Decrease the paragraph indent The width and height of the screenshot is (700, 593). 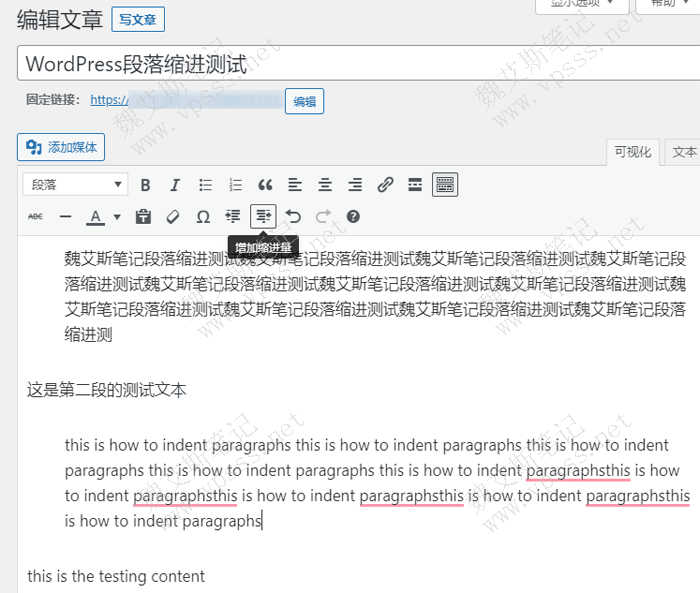click(233, 216)
